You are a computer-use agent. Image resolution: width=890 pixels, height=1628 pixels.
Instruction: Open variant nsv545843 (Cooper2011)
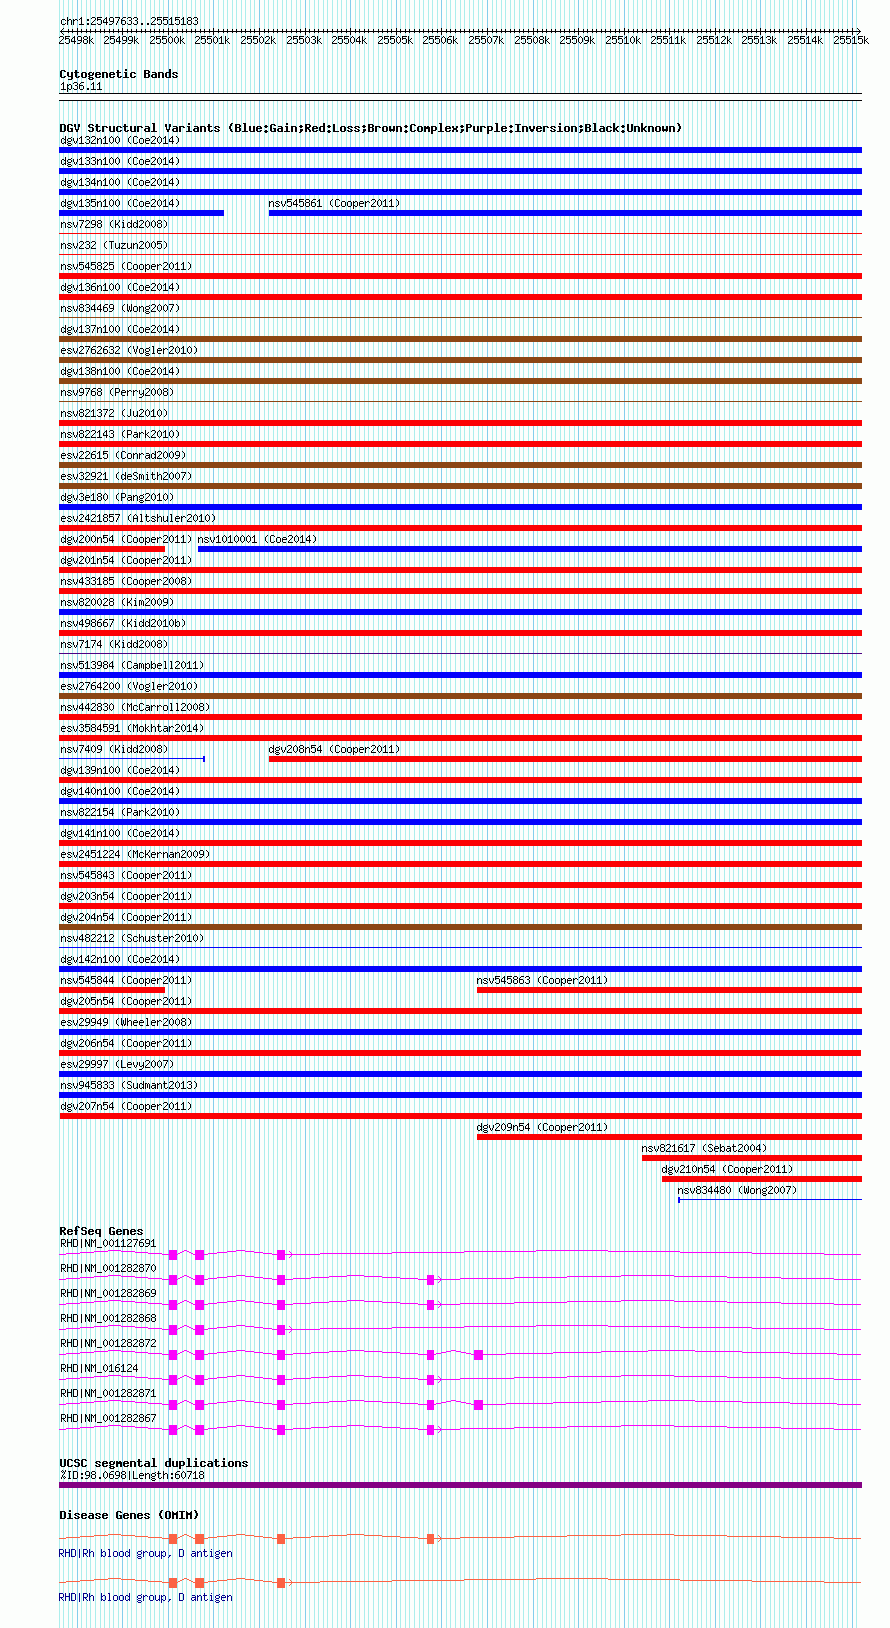(x=126, y=875)
